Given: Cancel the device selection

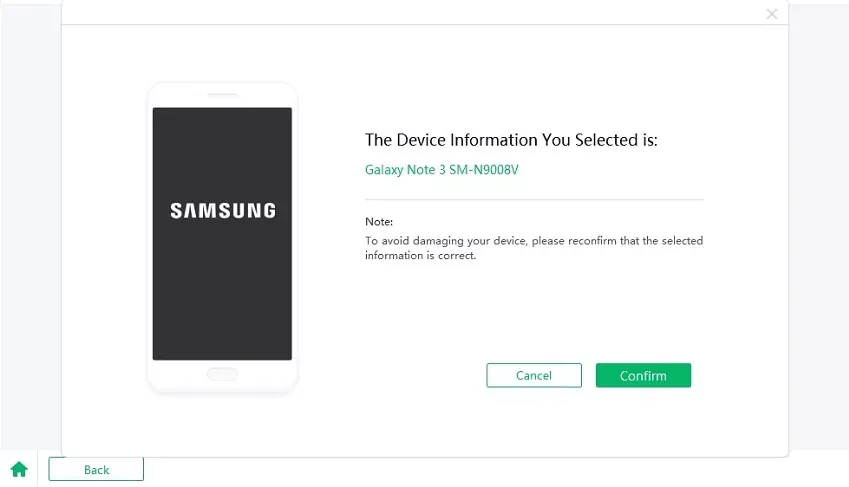Looking at the screenshot, I should (533, 375).
